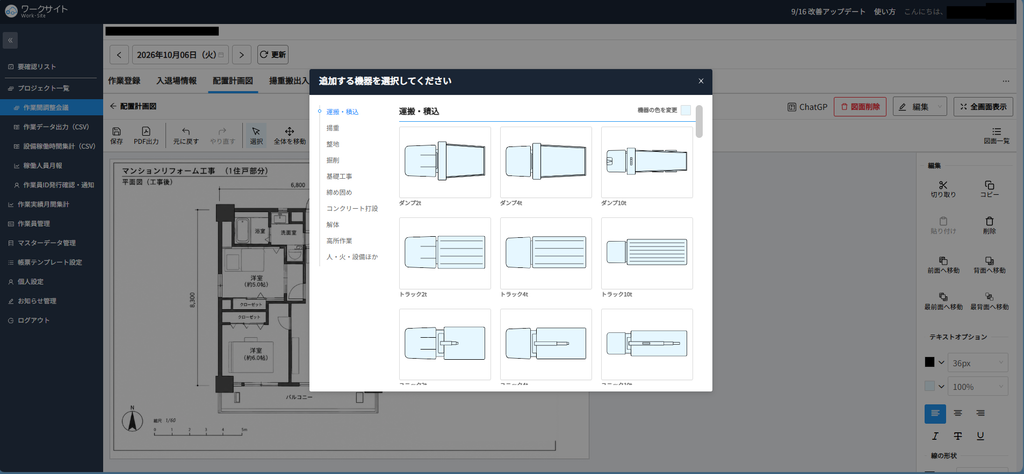Viewport: 1024px width, 474px height.
Task: Click the 元に戻す undo icon
Action: point(186,131)
